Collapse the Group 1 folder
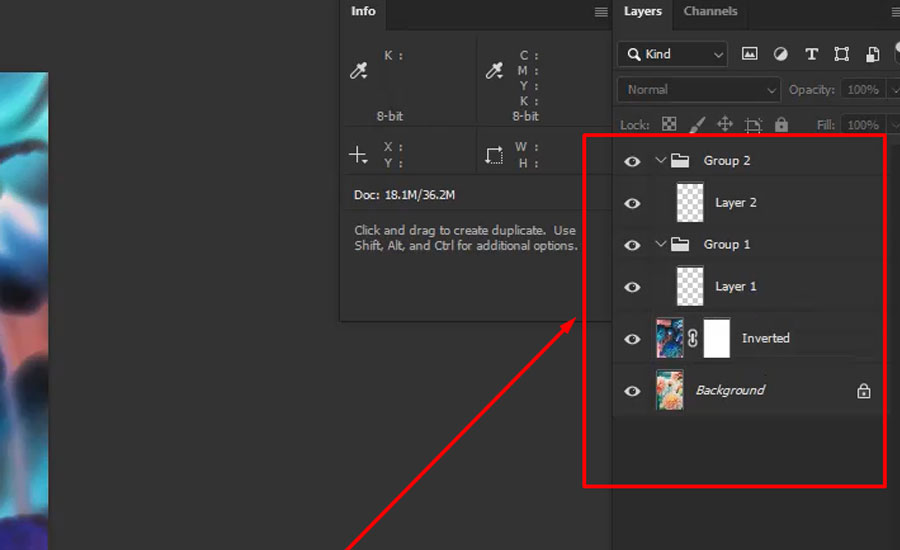900x550 pixels. pyautogui.click(x=660, y=244)
